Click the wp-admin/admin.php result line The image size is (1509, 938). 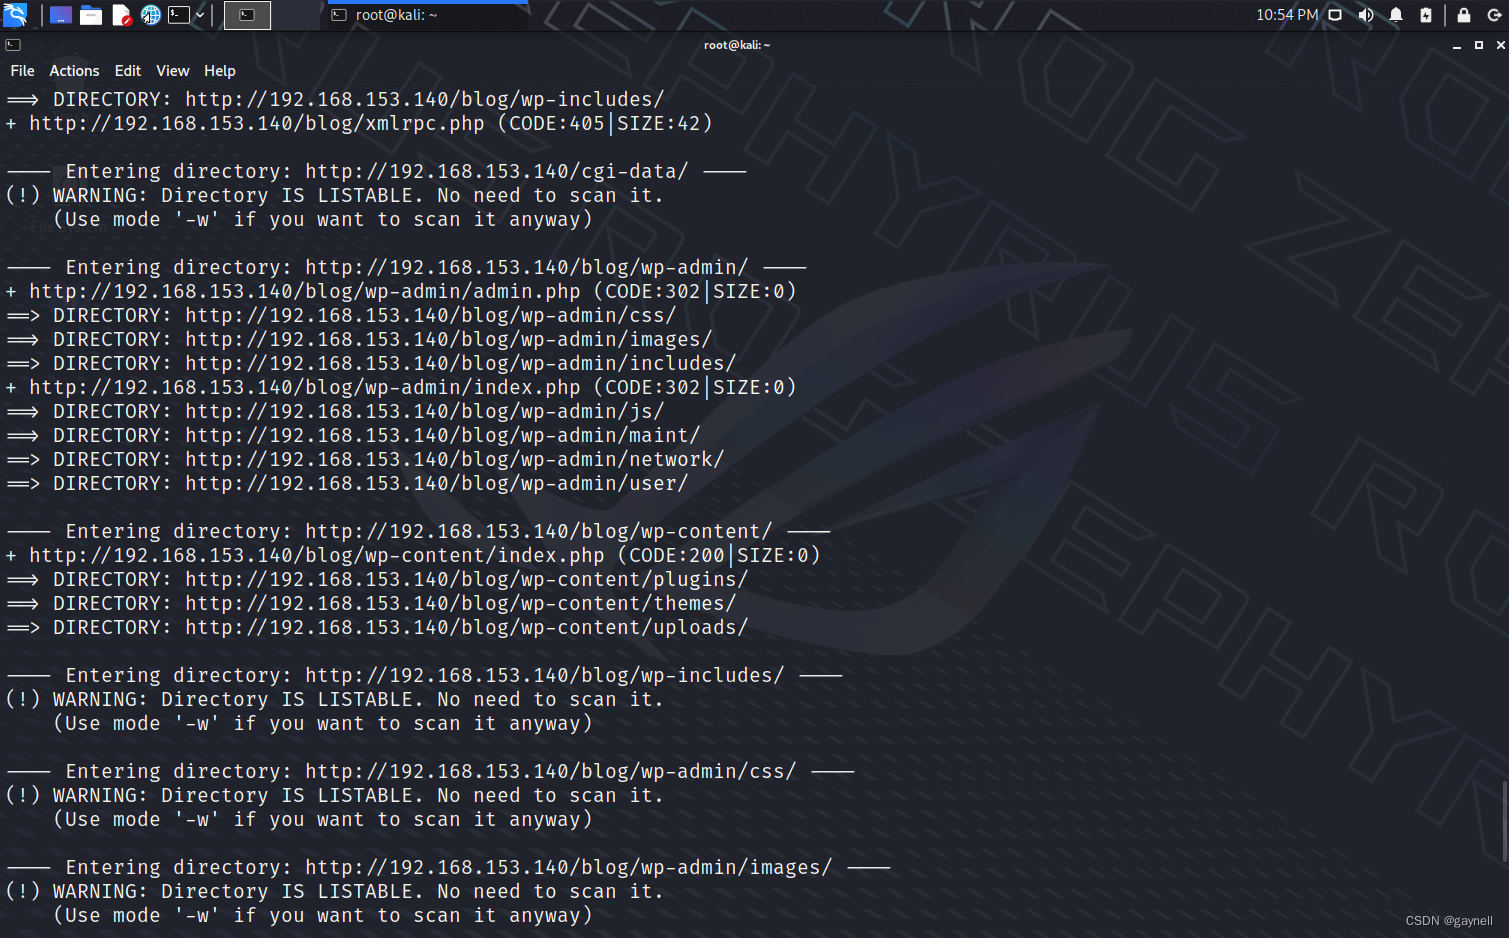coord(401,292)
